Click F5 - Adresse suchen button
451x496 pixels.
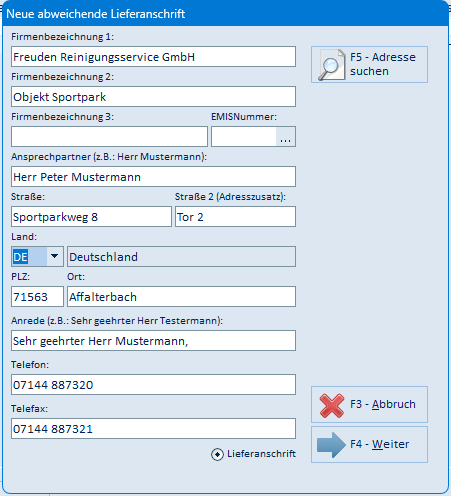[369, 65]
